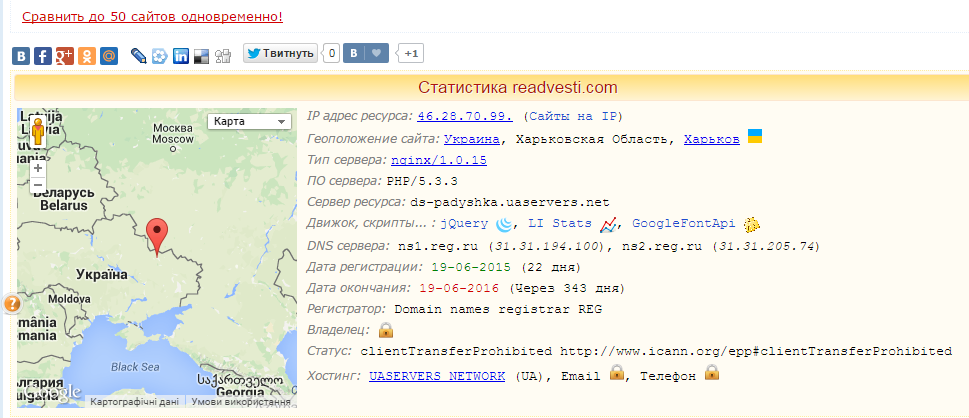969x418 pixels.
Task: Open the Карта map type dropdown
Action: point(247,121)
